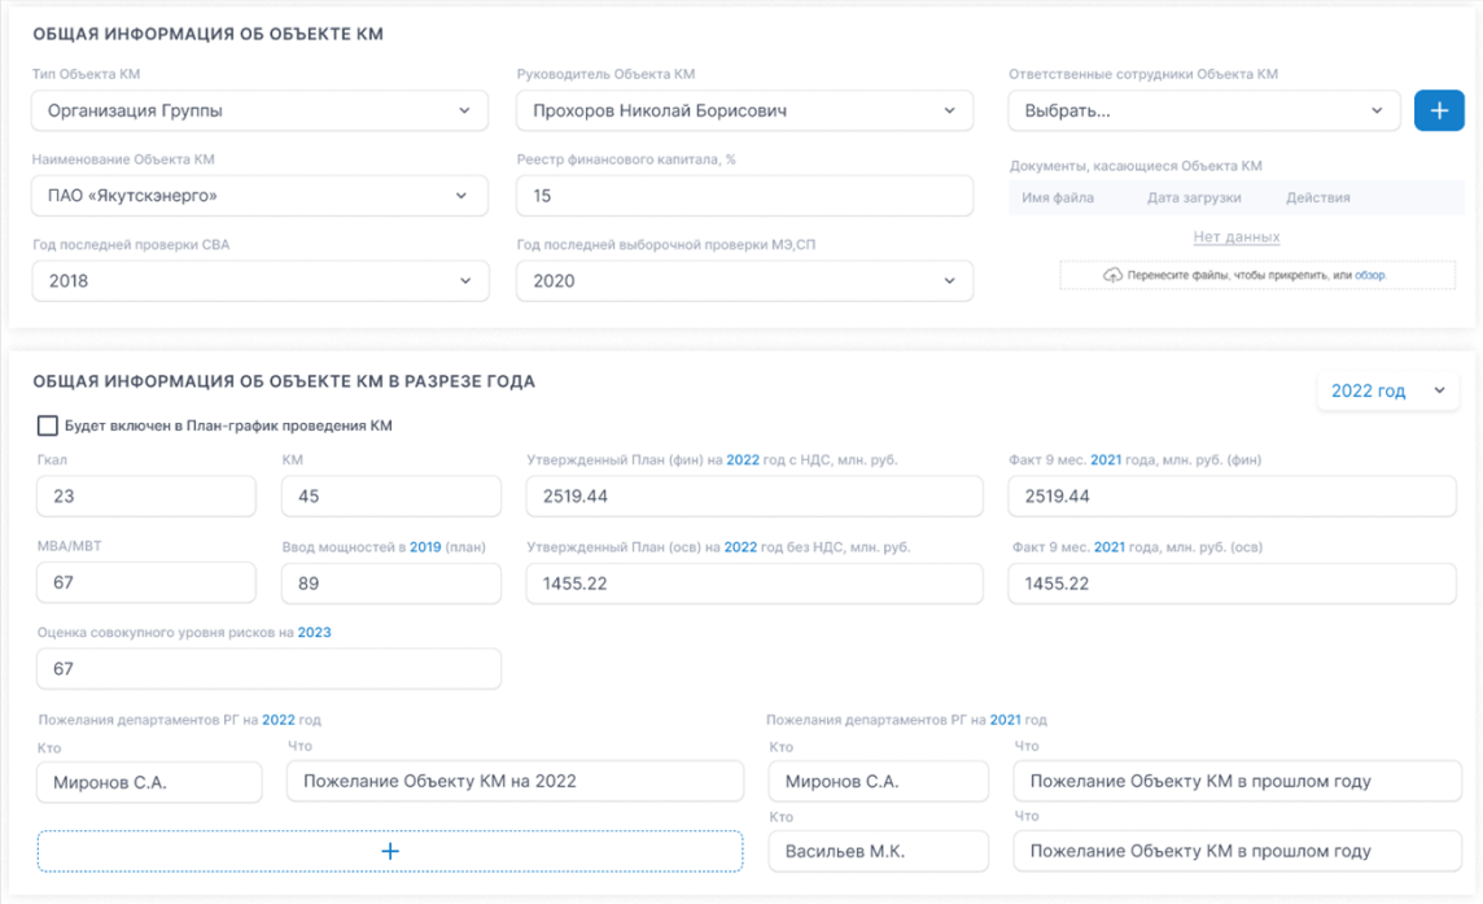Click 'Действия' column header
This screenshot has height=904, width=1483.
click(x=1318, y=198)
